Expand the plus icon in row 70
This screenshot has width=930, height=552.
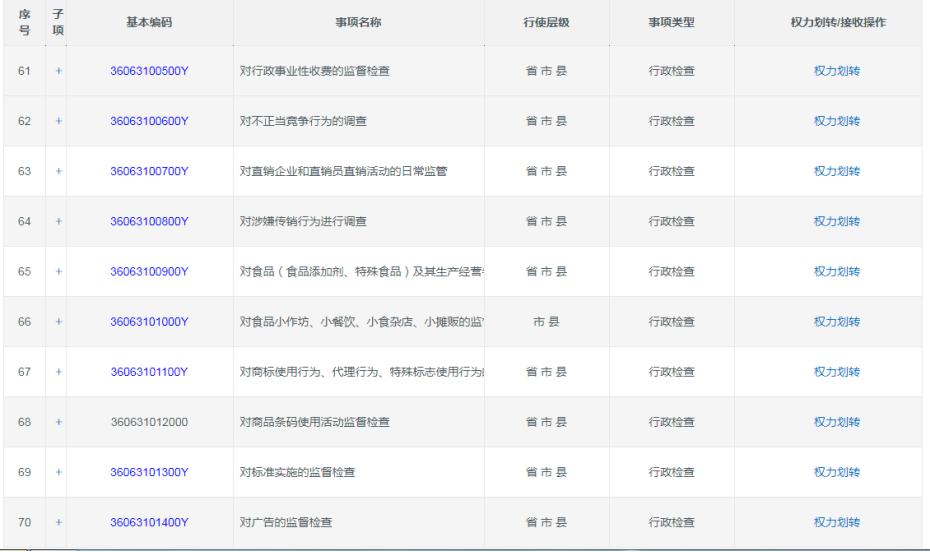(58, 522)
